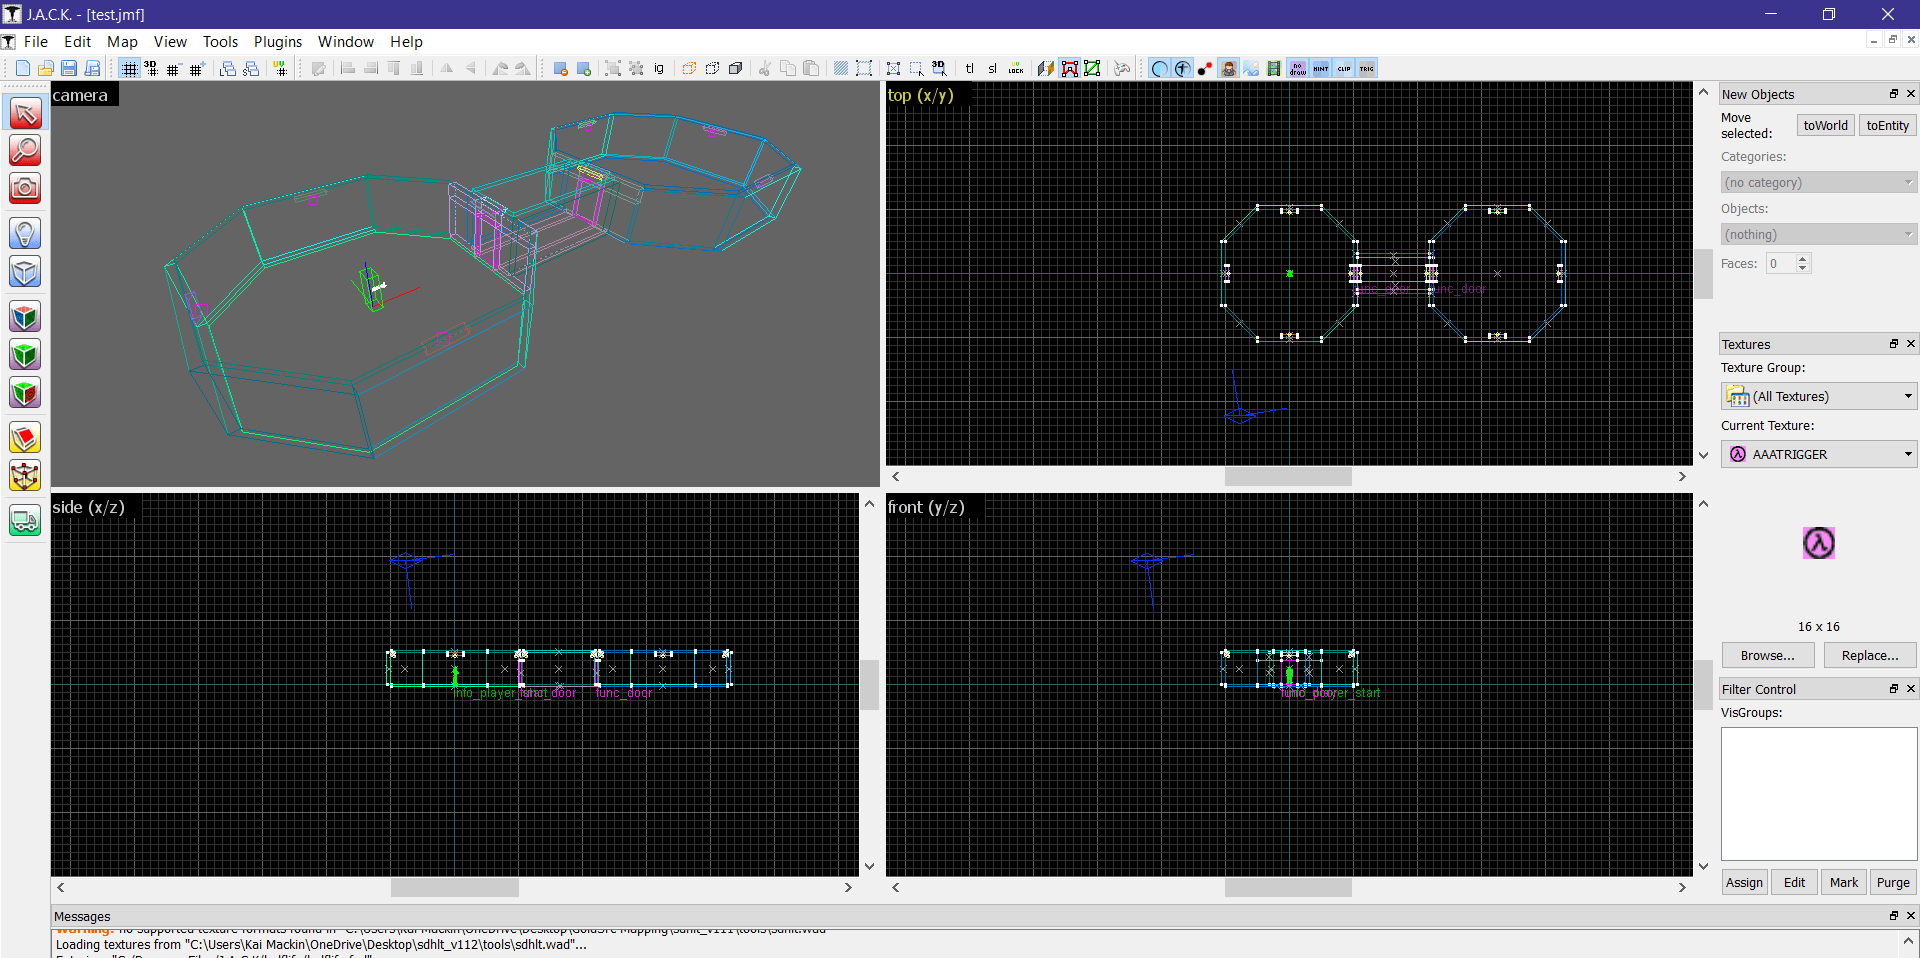Viewport: 1920px width, 958px height.
Task: Click the Assign VisGroup button
Action: click(1744, 882)
